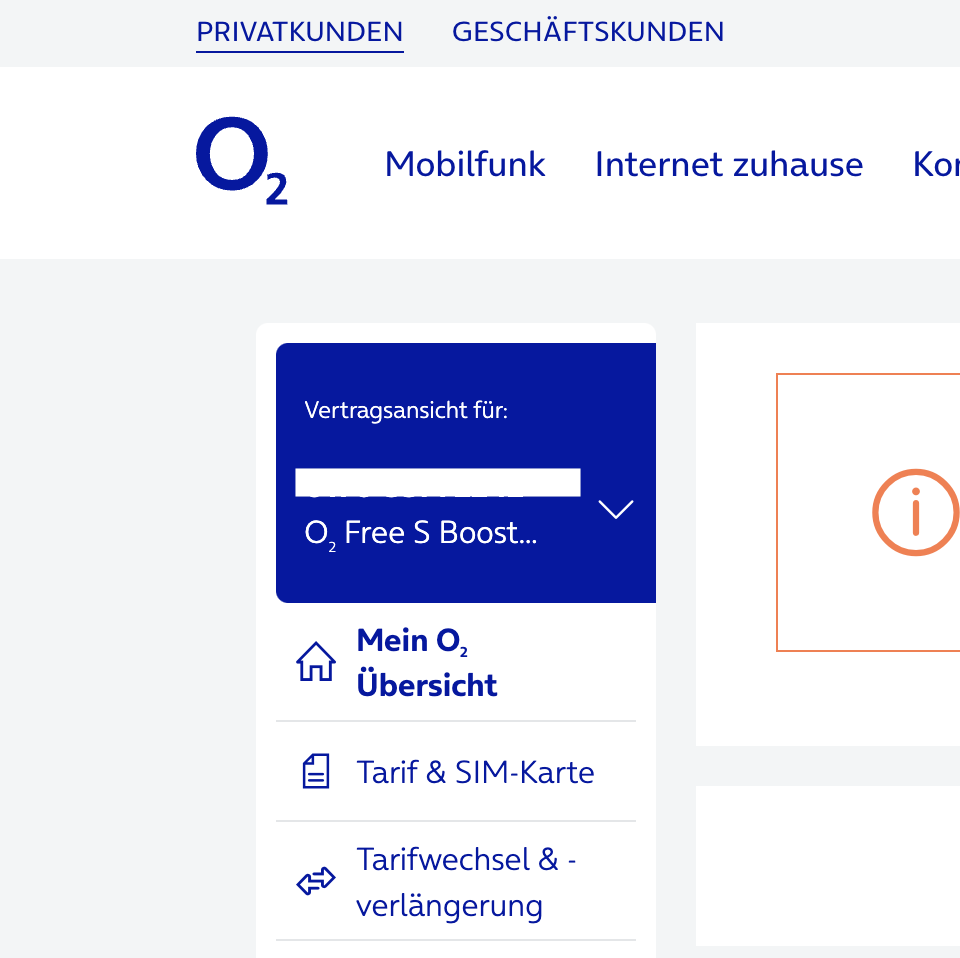Click the O2 logo
The height and width of the screenshot is (958, 960).
241,162
